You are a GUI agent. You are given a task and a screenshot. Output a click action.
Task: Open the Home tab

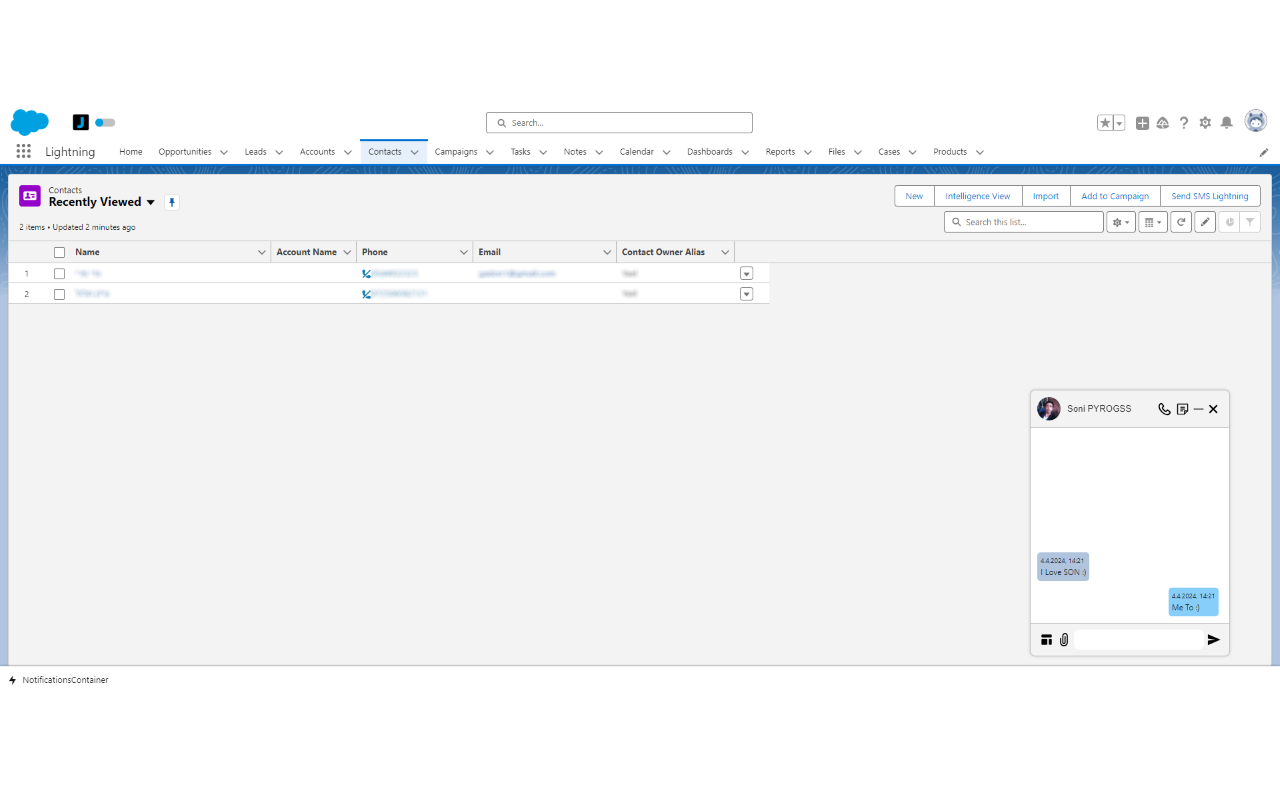(x=131, y=152)
